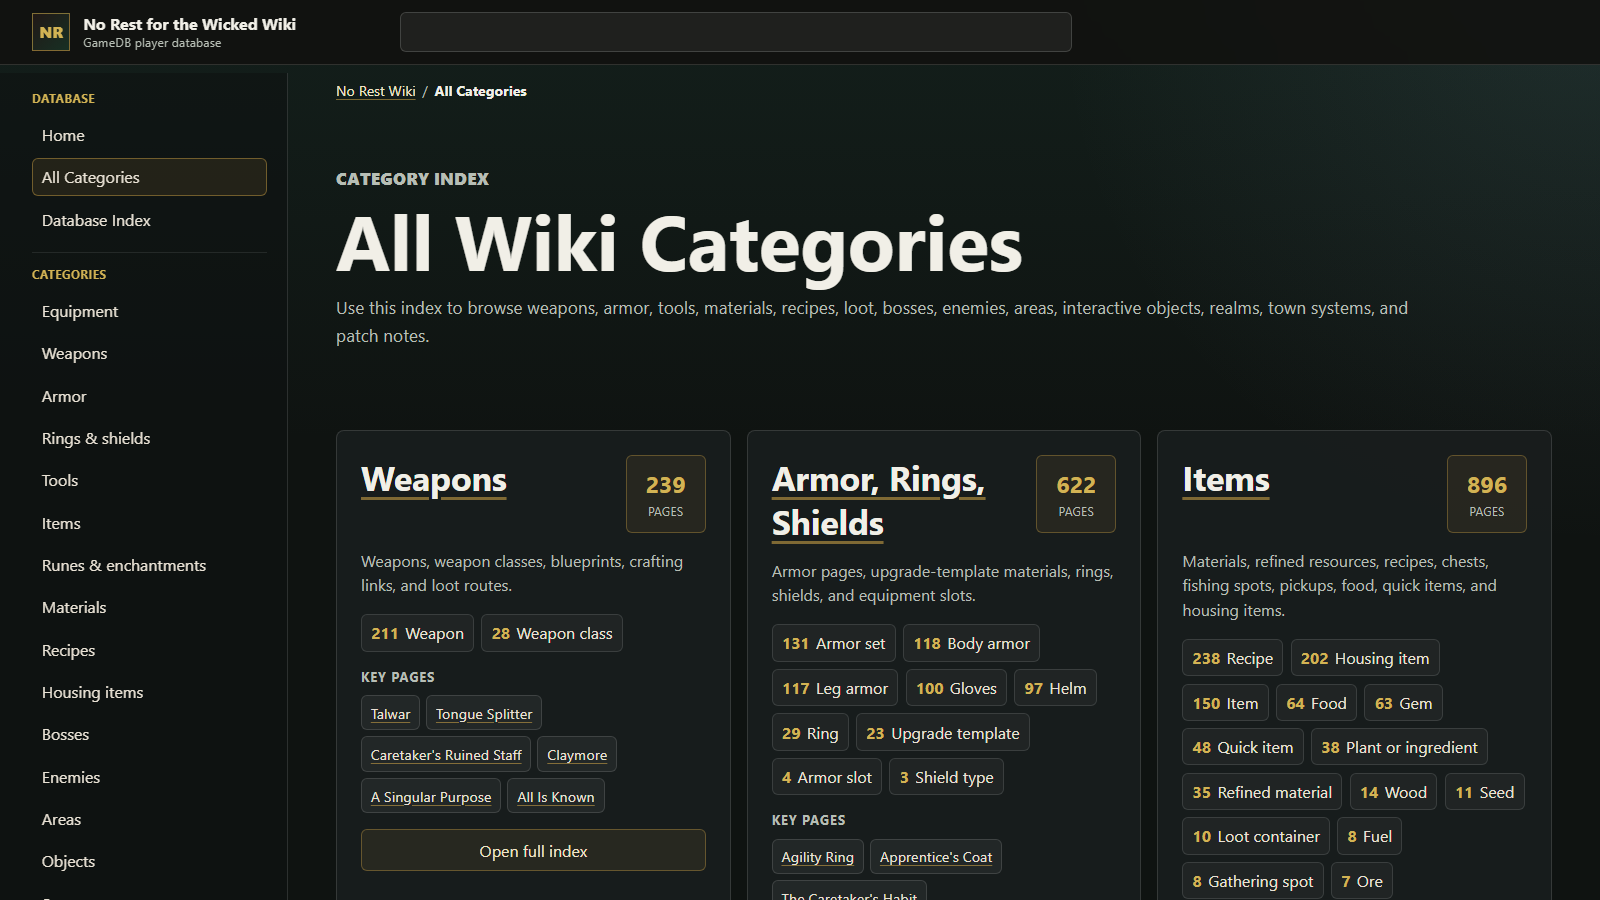Open Bosses sidebar link
The width and height of the screenshot is (1600, 900).
[x=149, y=734]
